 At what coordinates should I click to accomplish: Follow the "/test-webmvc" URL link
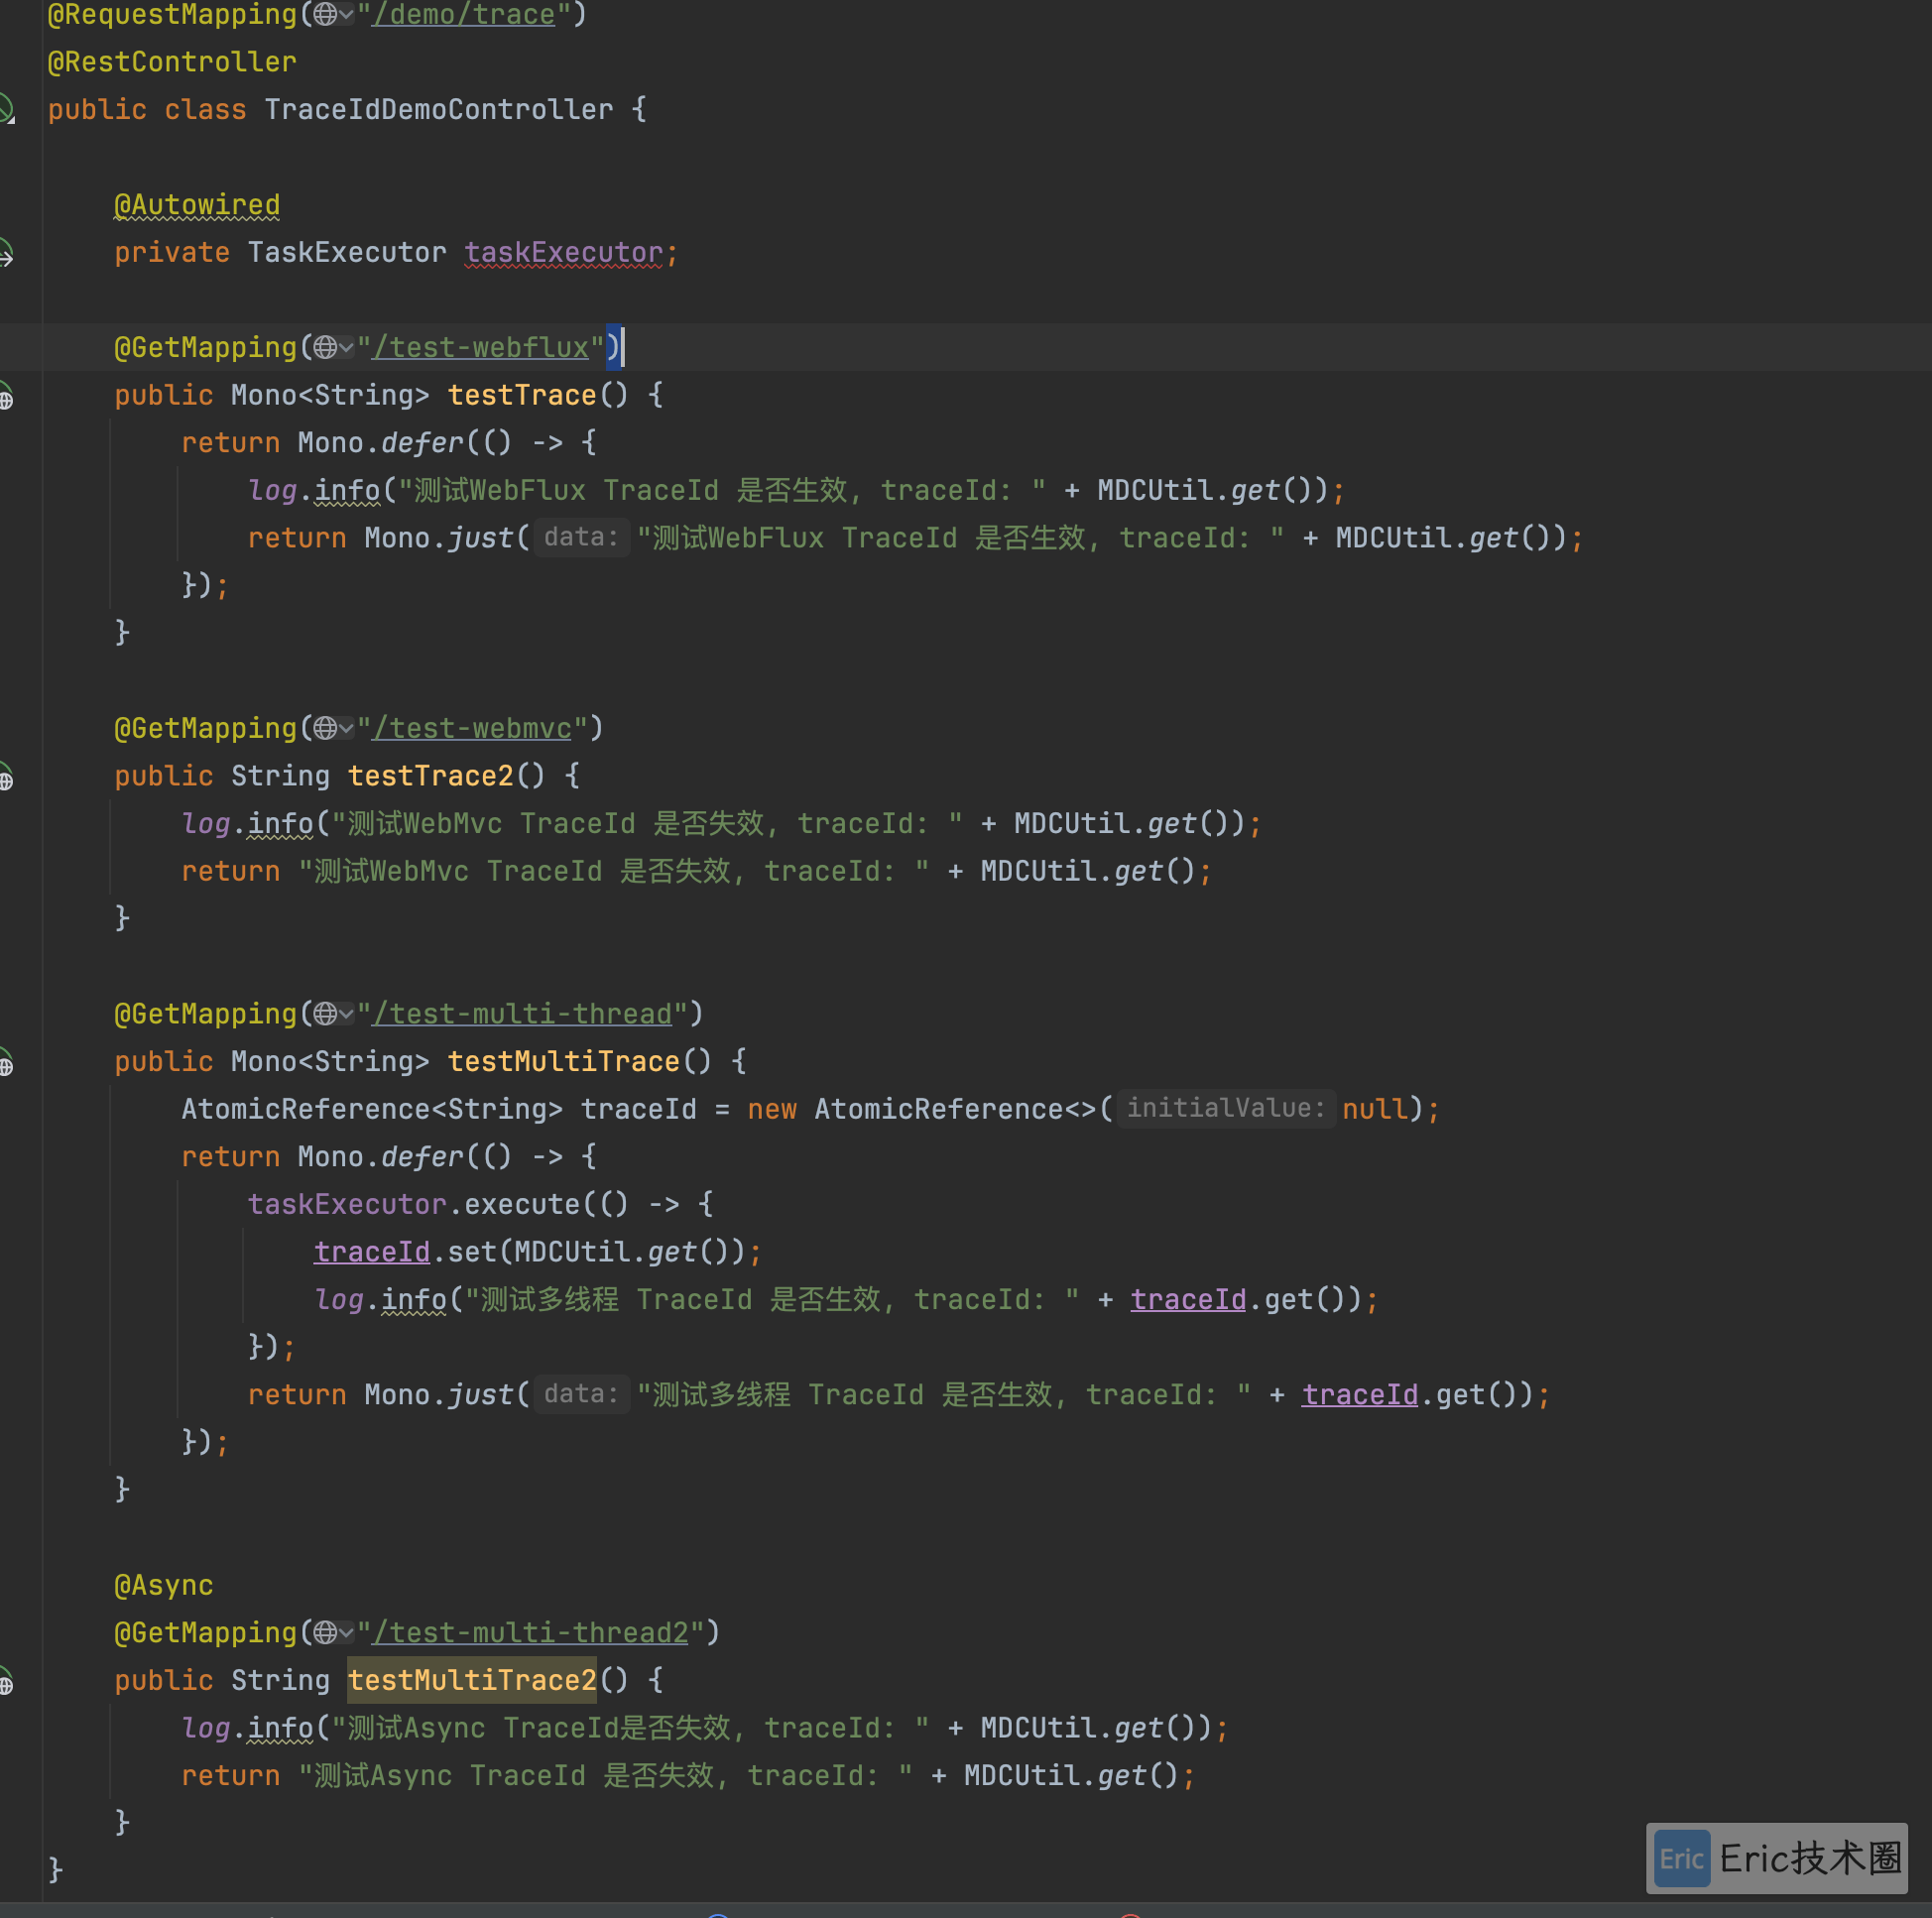472,729
